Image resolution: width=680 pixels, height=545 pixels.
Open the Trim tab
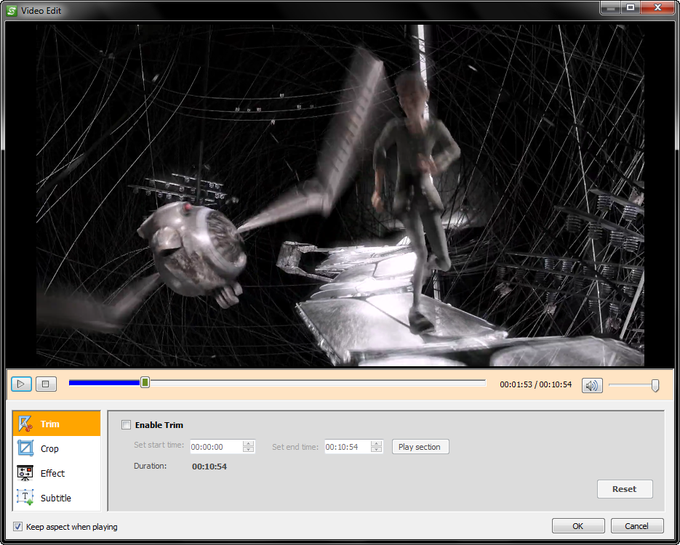[57, 424]
